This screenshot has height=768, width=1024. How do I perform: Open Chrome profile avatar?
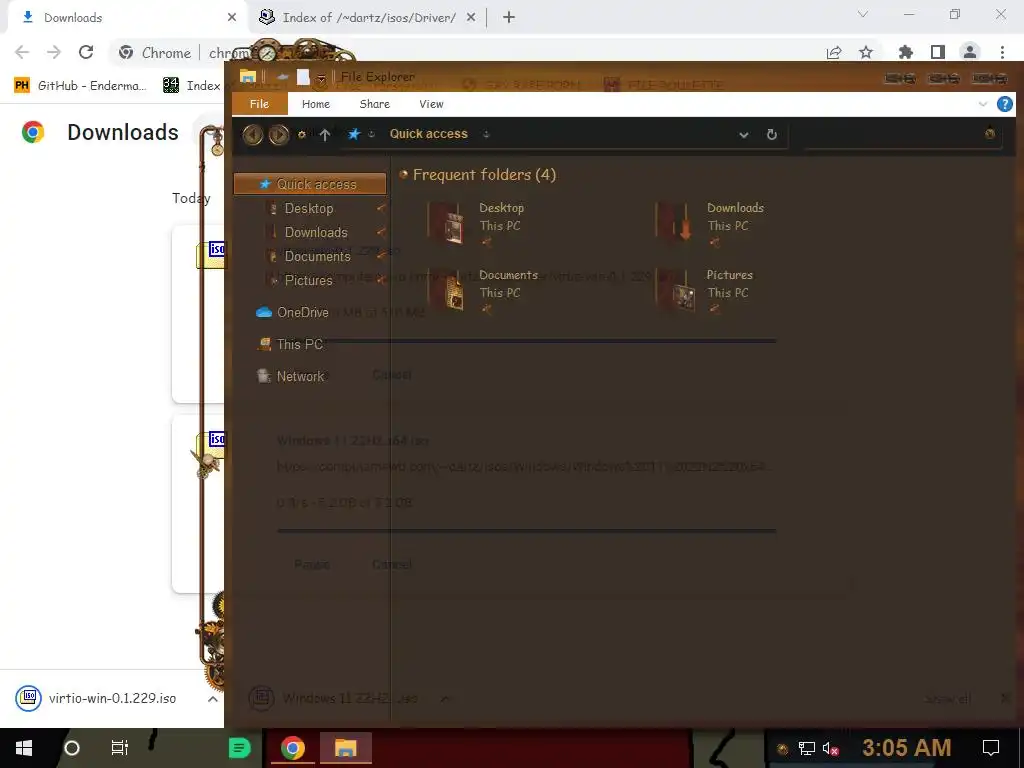click(970, 52)
